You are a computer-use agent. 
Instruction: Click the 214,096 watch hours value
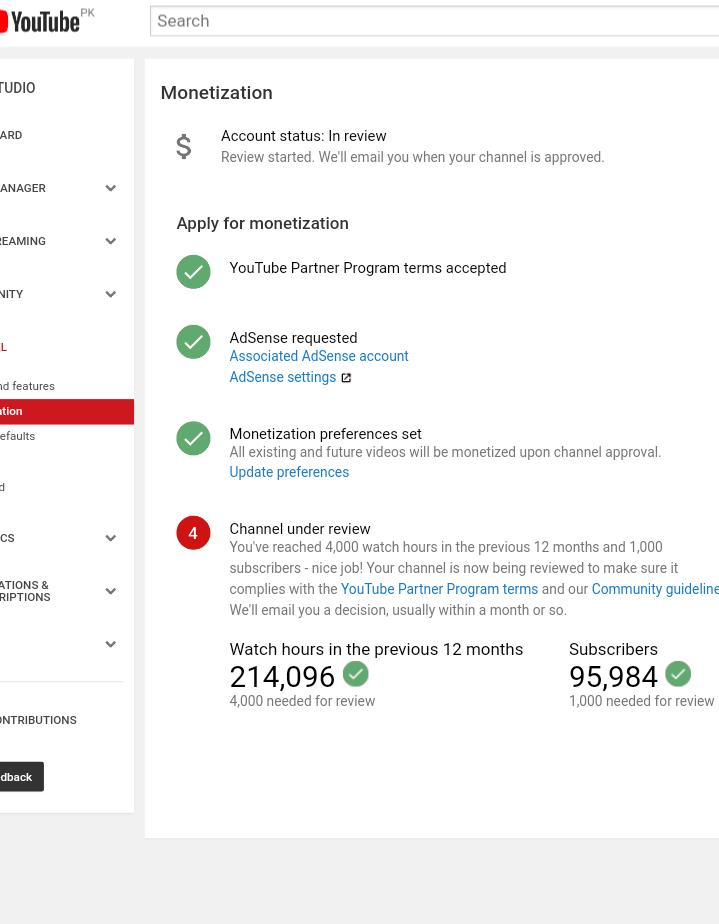[282, 676]
